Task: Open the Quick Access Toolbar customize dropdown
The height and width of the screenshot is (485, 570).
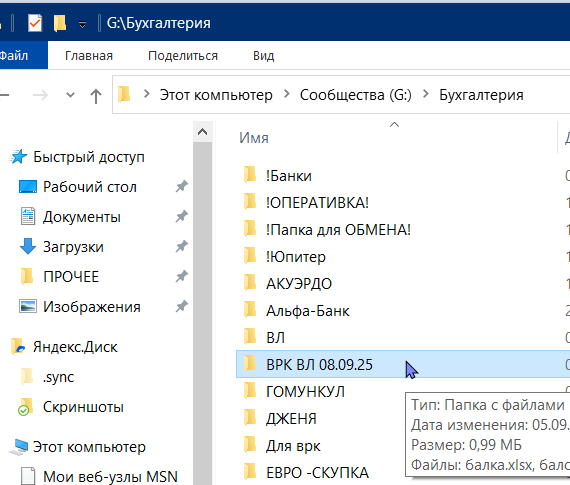Action: 83,24
